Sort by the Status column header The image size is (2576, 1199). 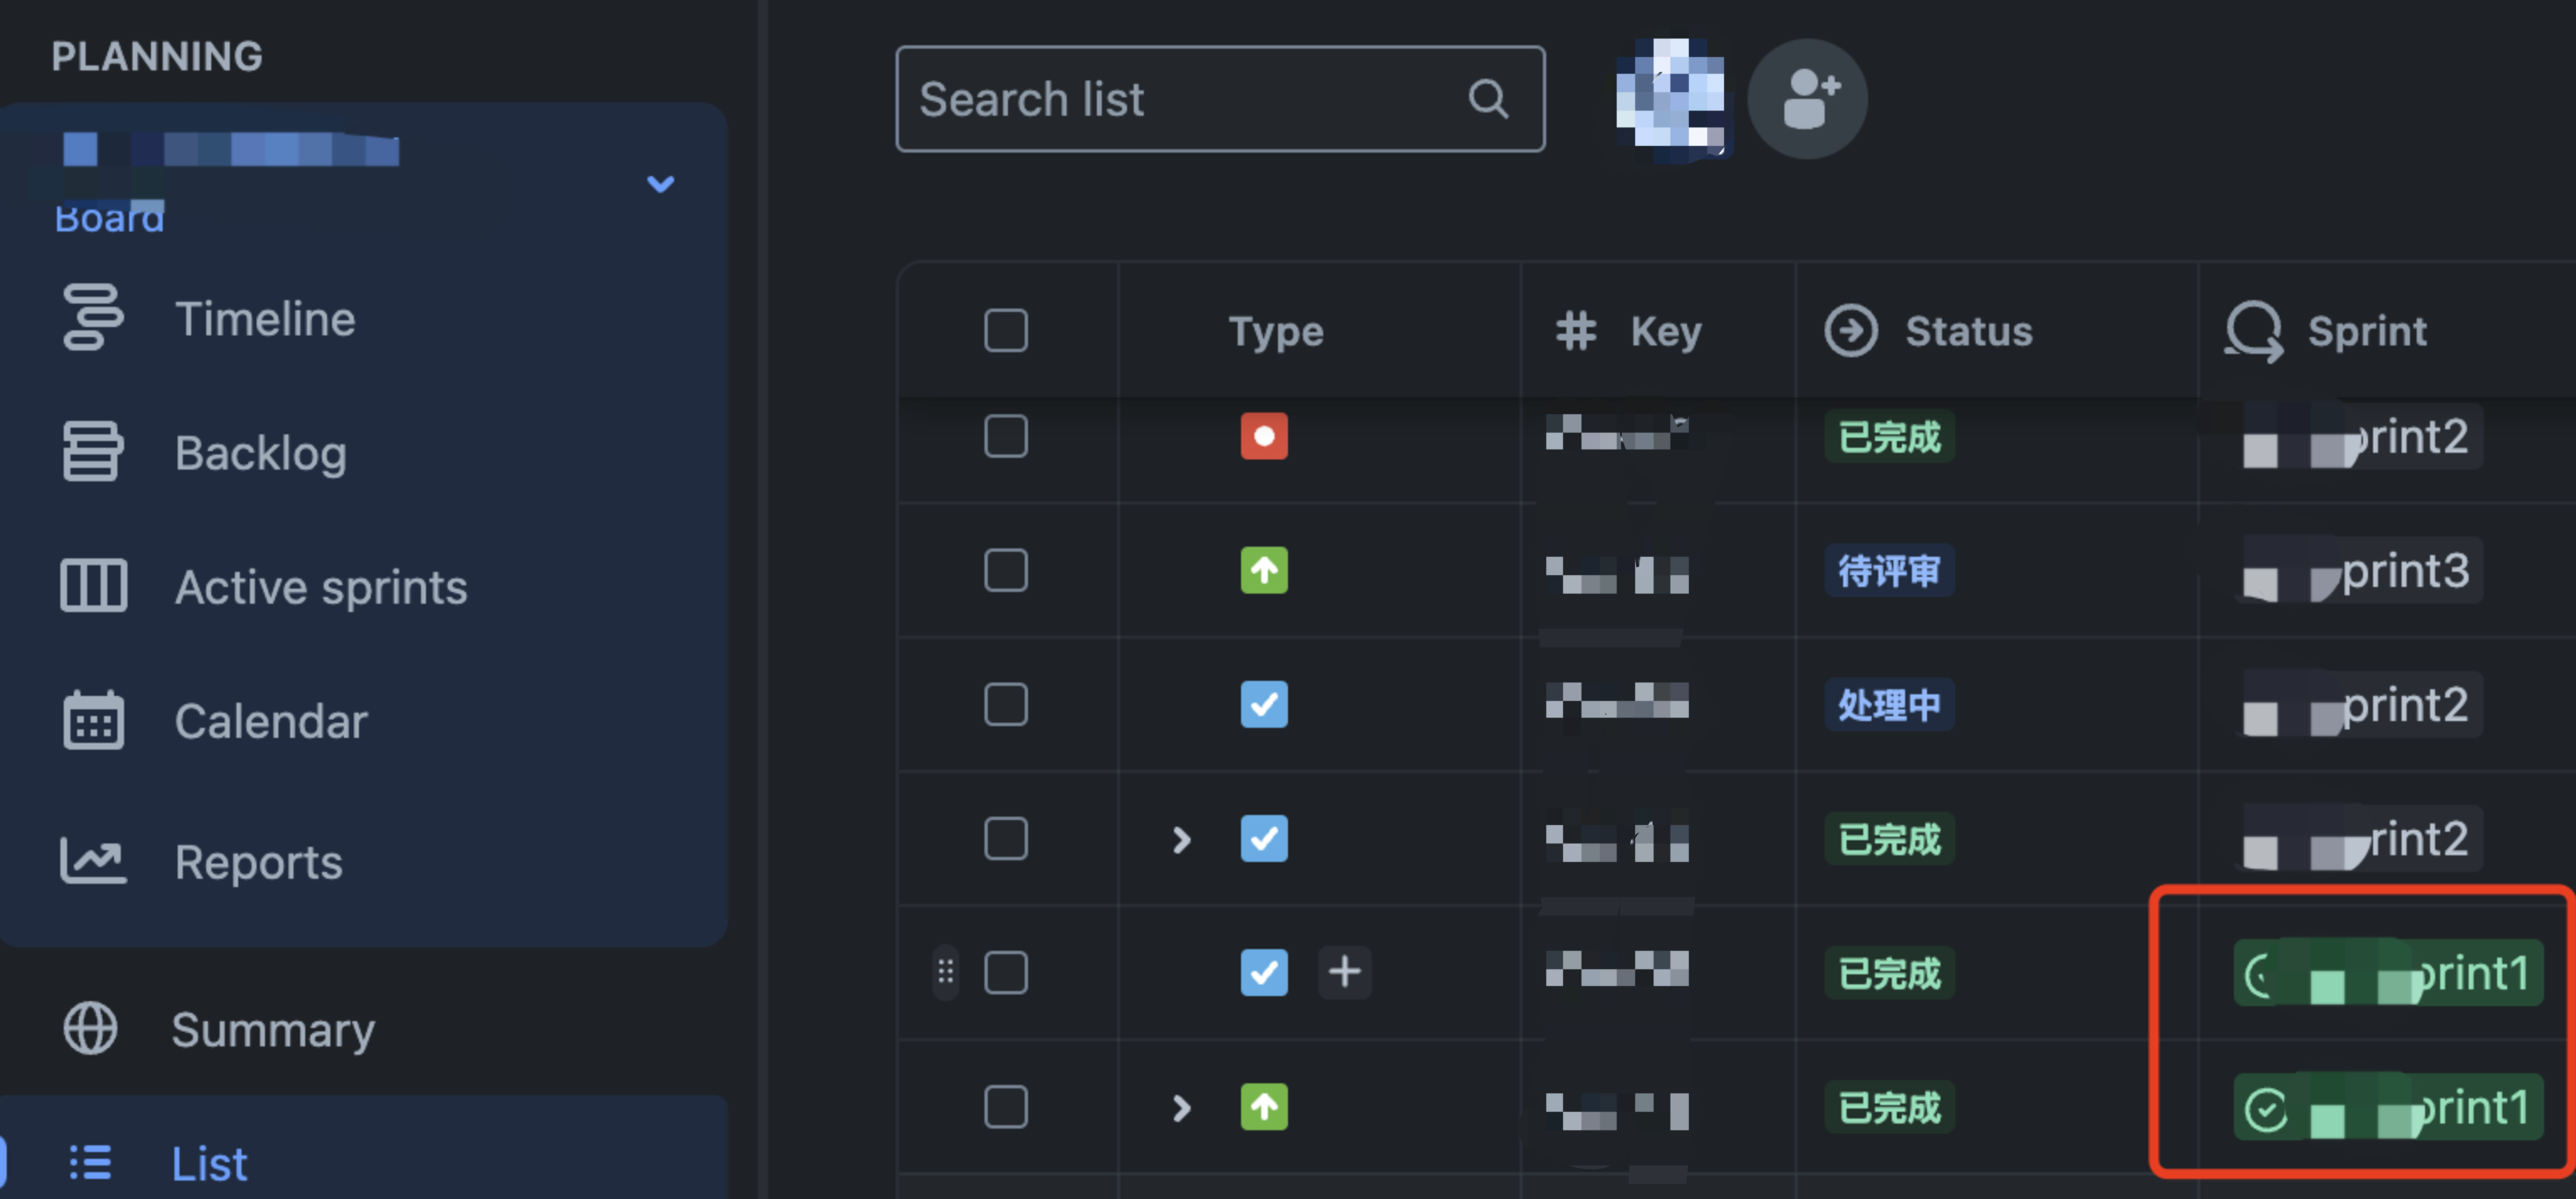pyautogui.click(x=1928, y=331)
